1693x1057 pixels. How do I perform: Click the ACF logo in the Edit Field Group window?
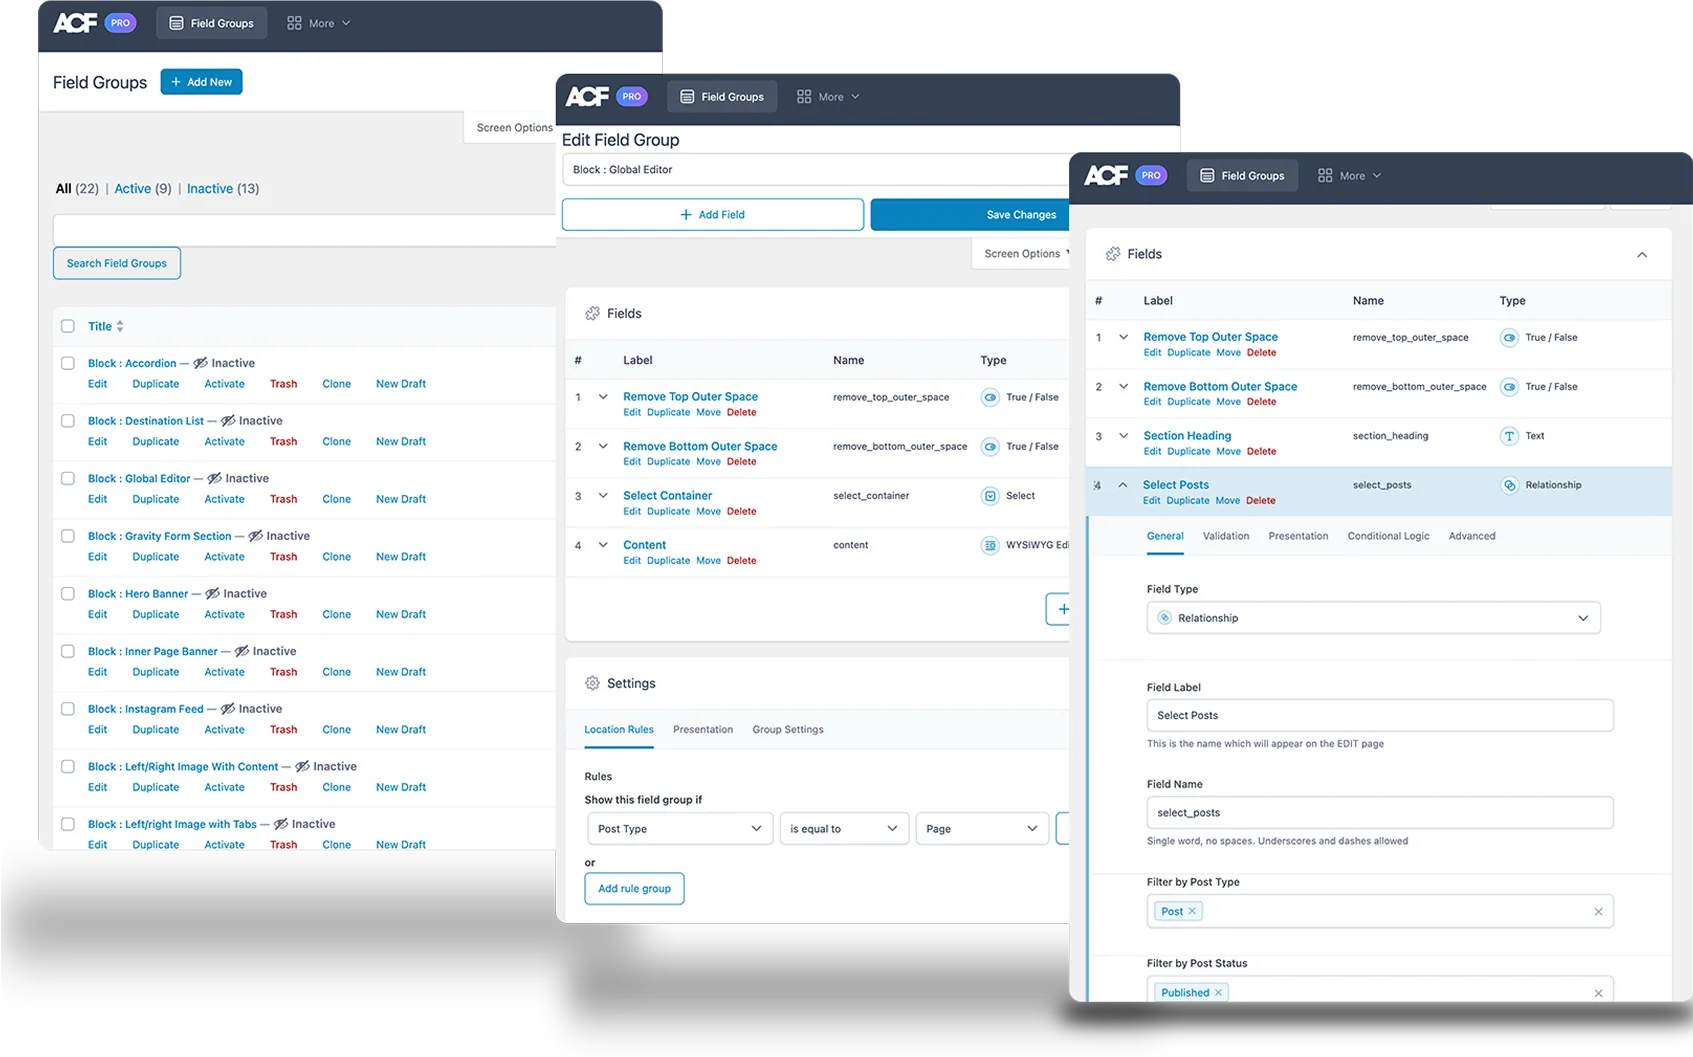(x=587, y=96)
